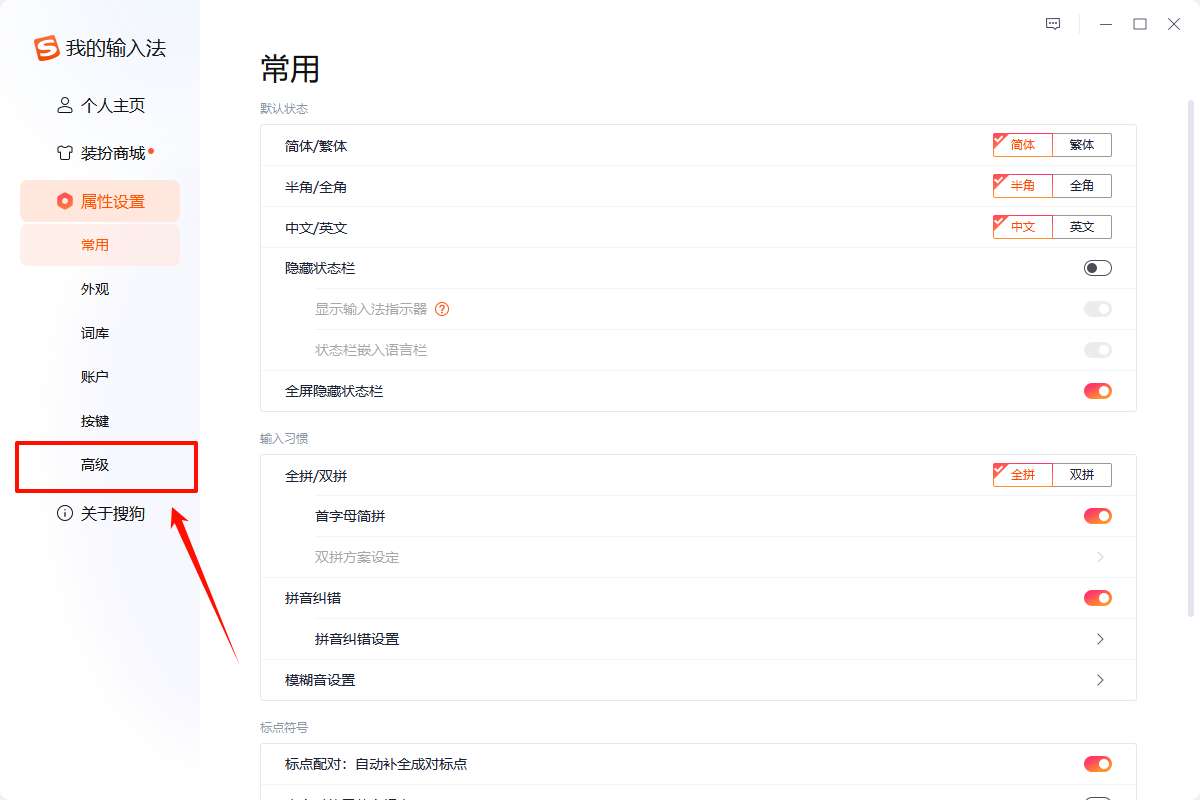
Task: Turn off 标点配对 automatic pairing
Action: coord(1097,763)
